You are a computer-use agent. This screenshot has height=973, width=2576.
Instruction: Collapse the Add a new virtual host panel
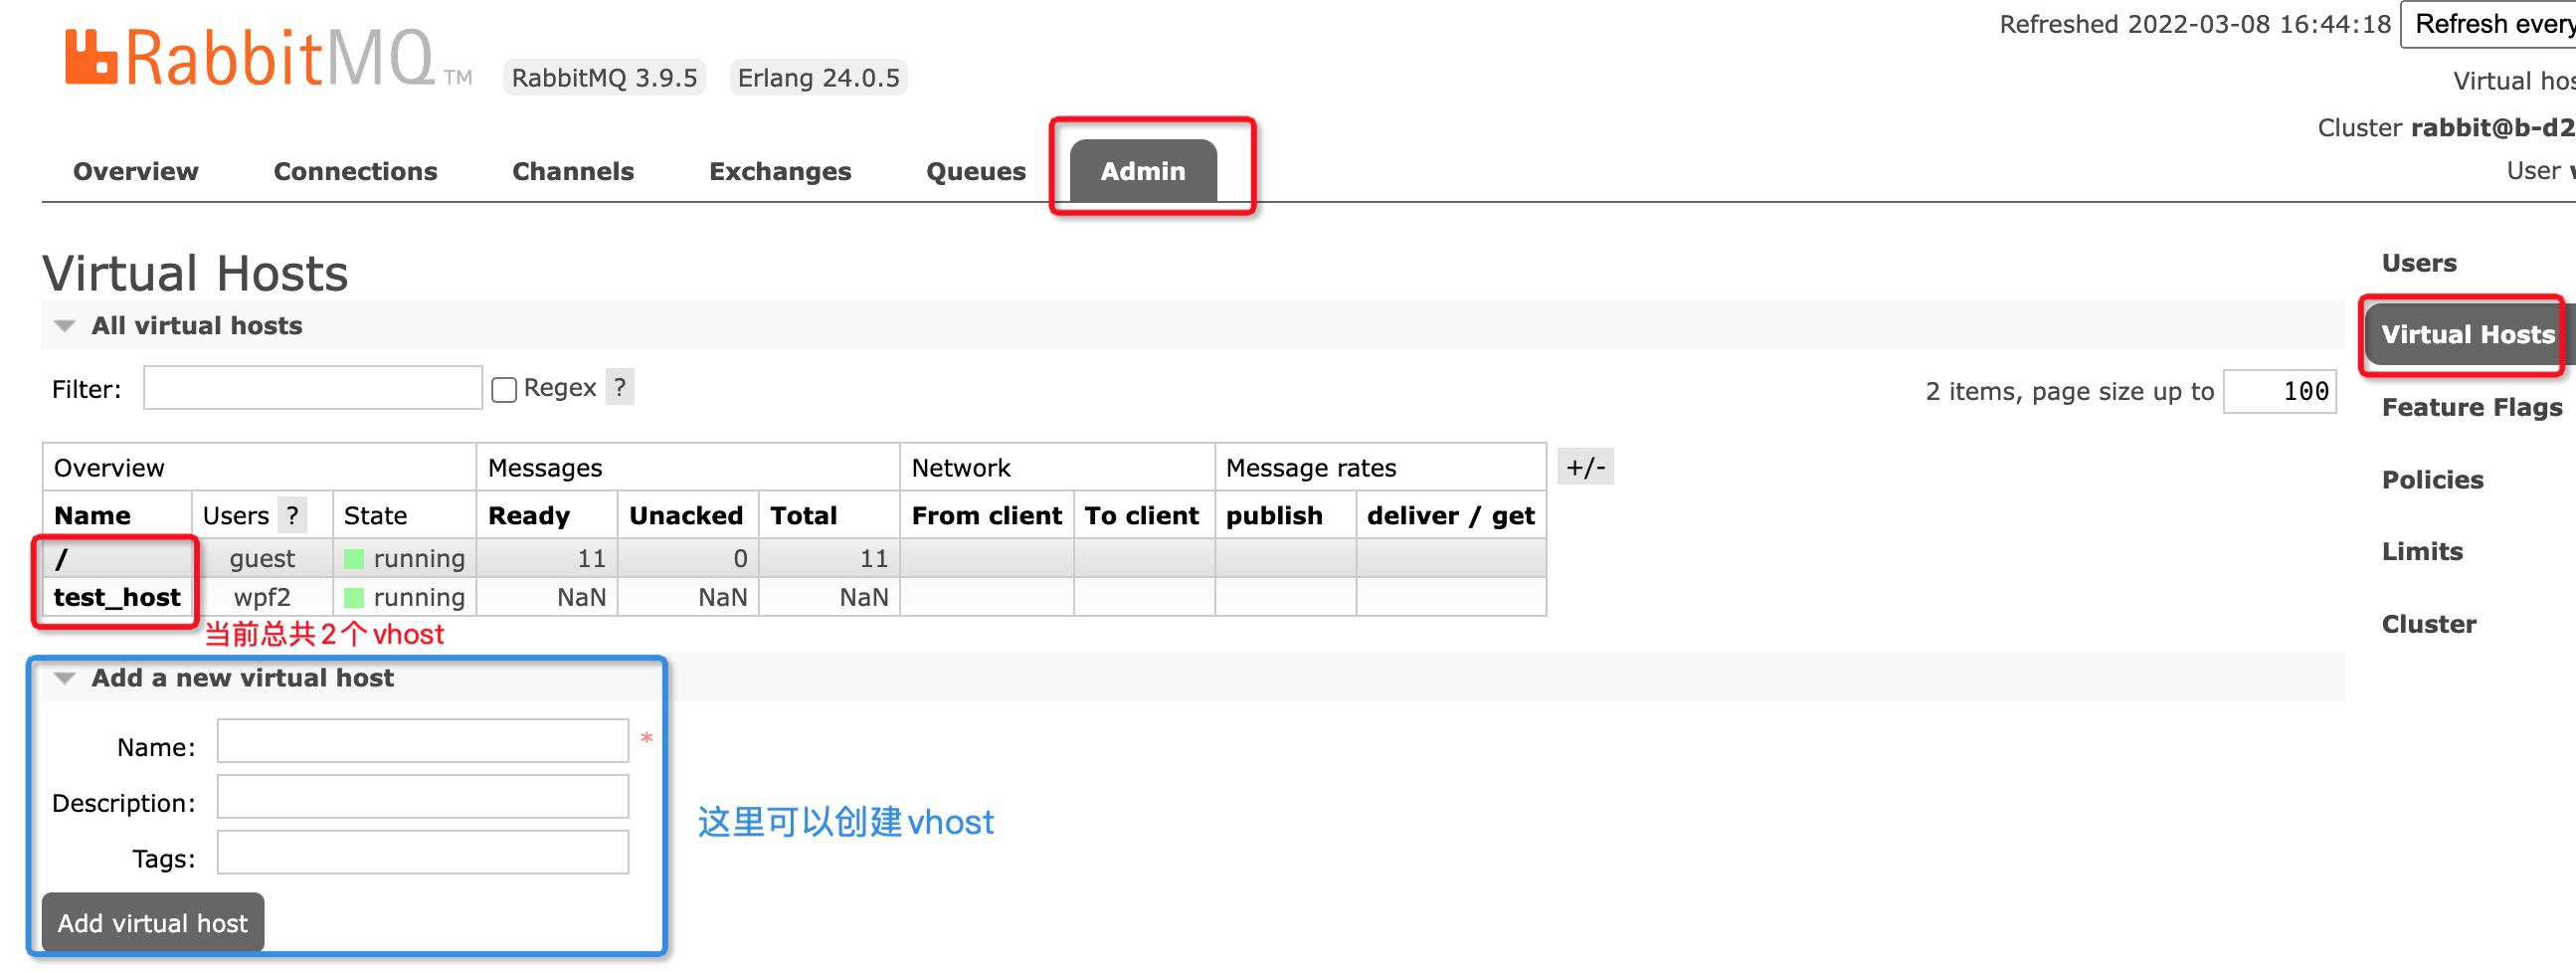(66, 677)
